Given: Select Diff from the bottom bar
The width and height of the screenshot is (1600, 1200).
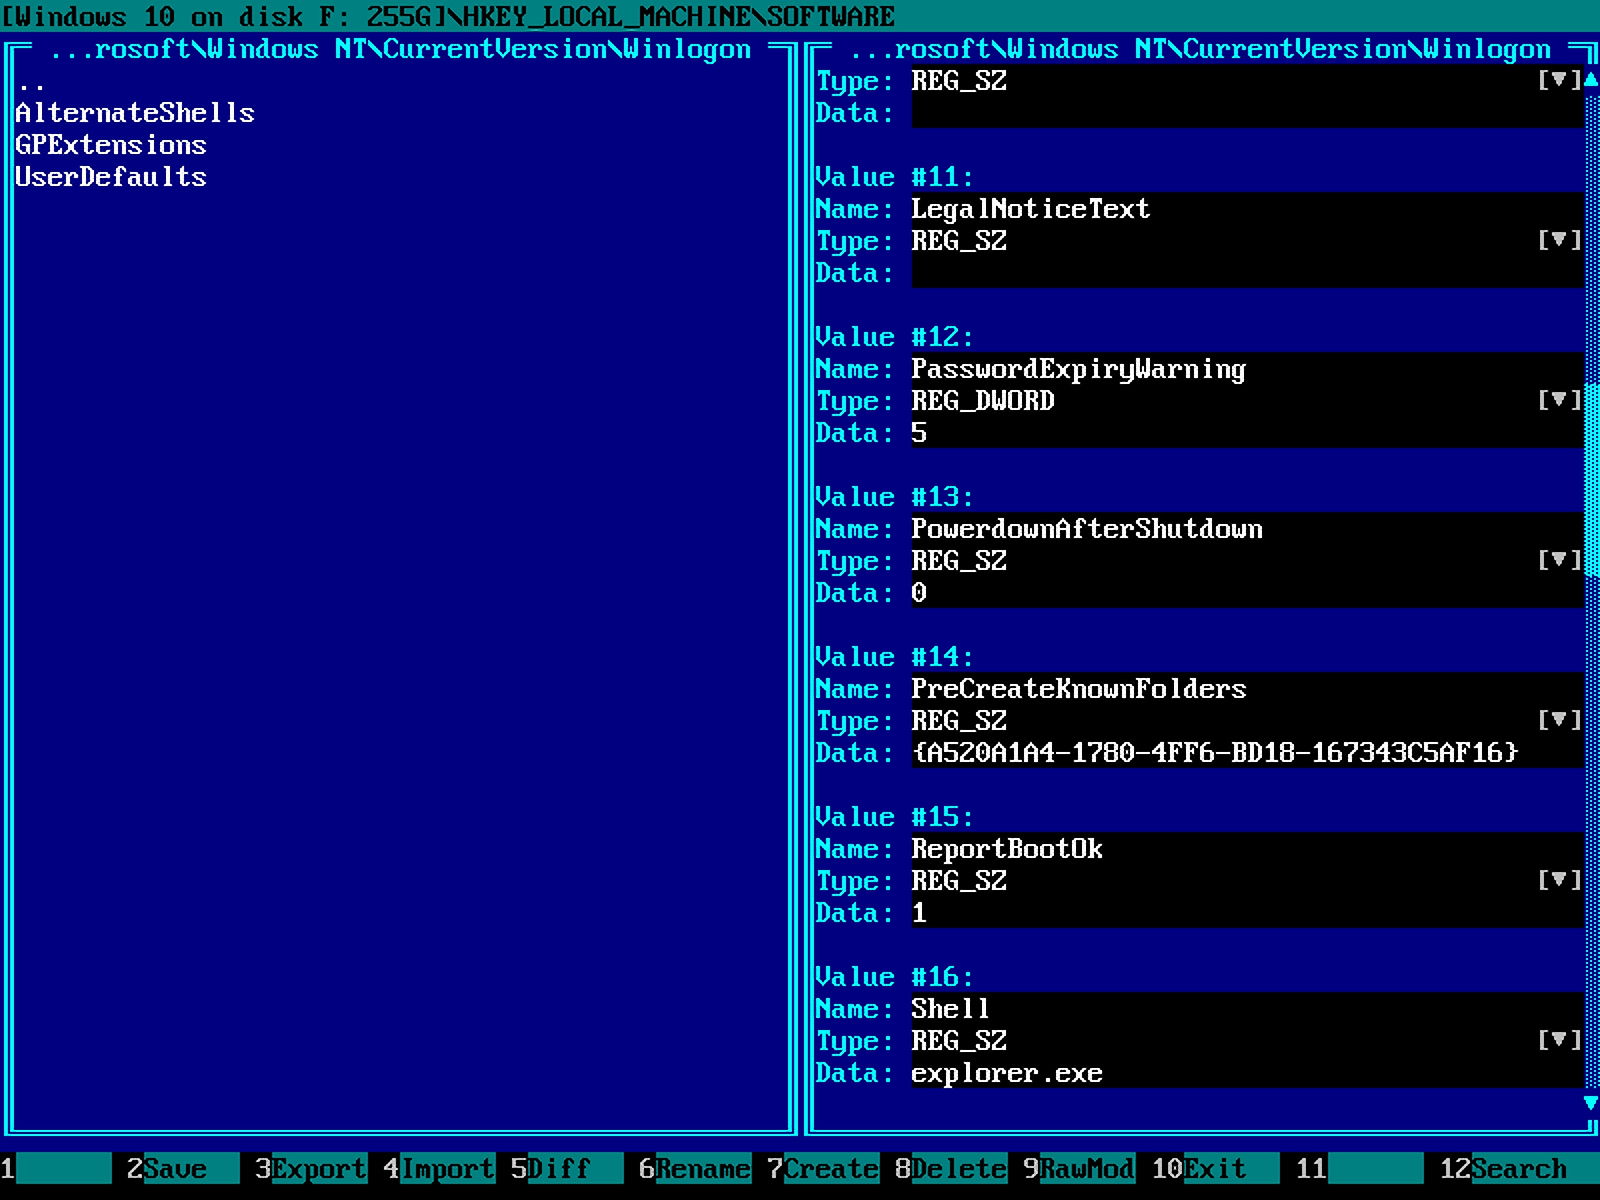Looking at the screenshot, I should (x=560, y=1168).
